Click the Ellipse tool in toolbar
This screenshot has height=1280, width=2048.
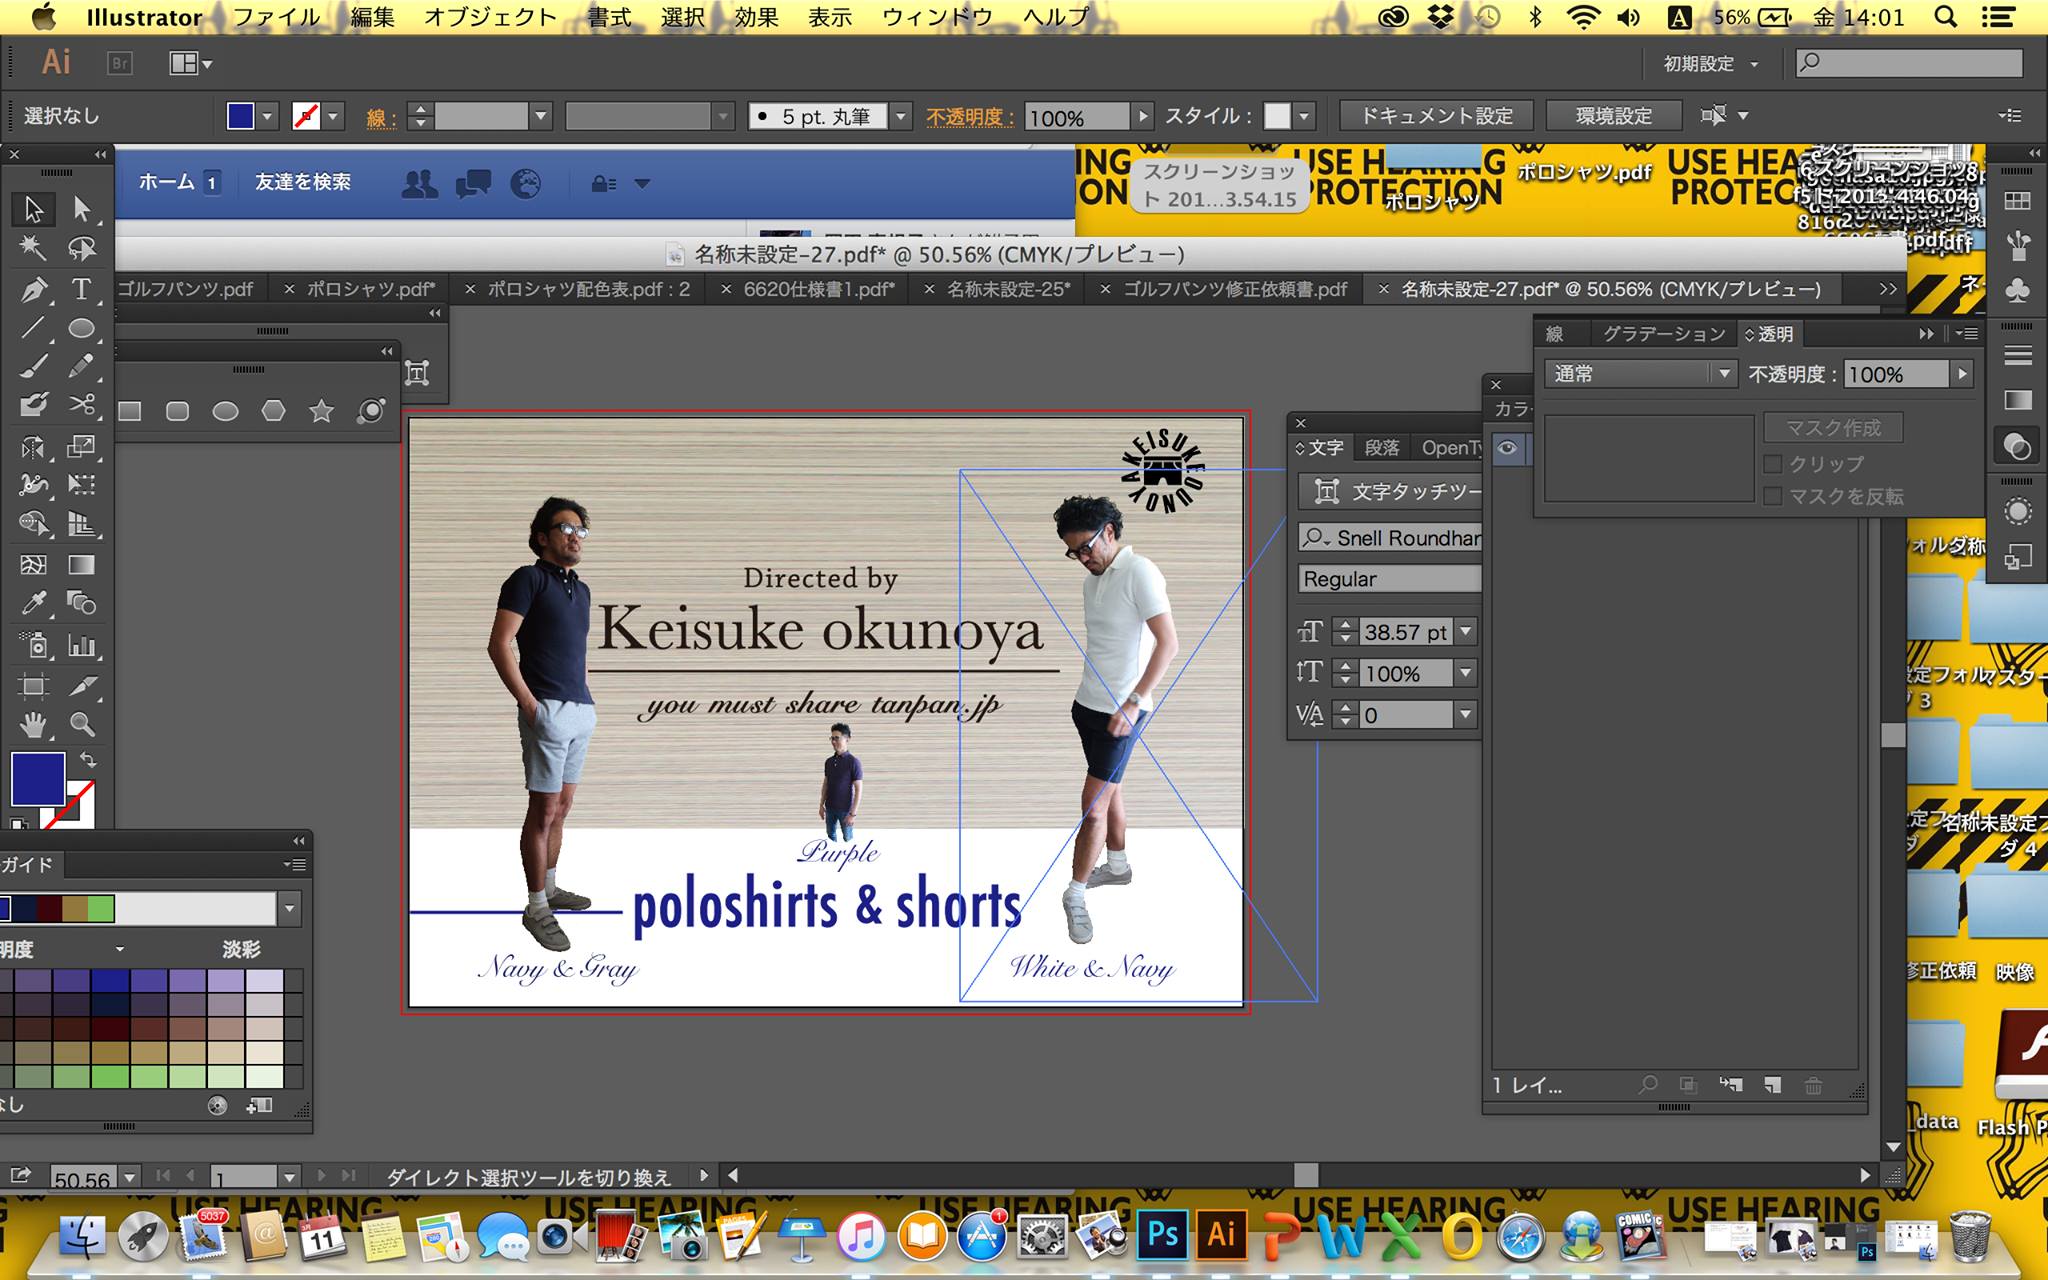click(81, 328)
